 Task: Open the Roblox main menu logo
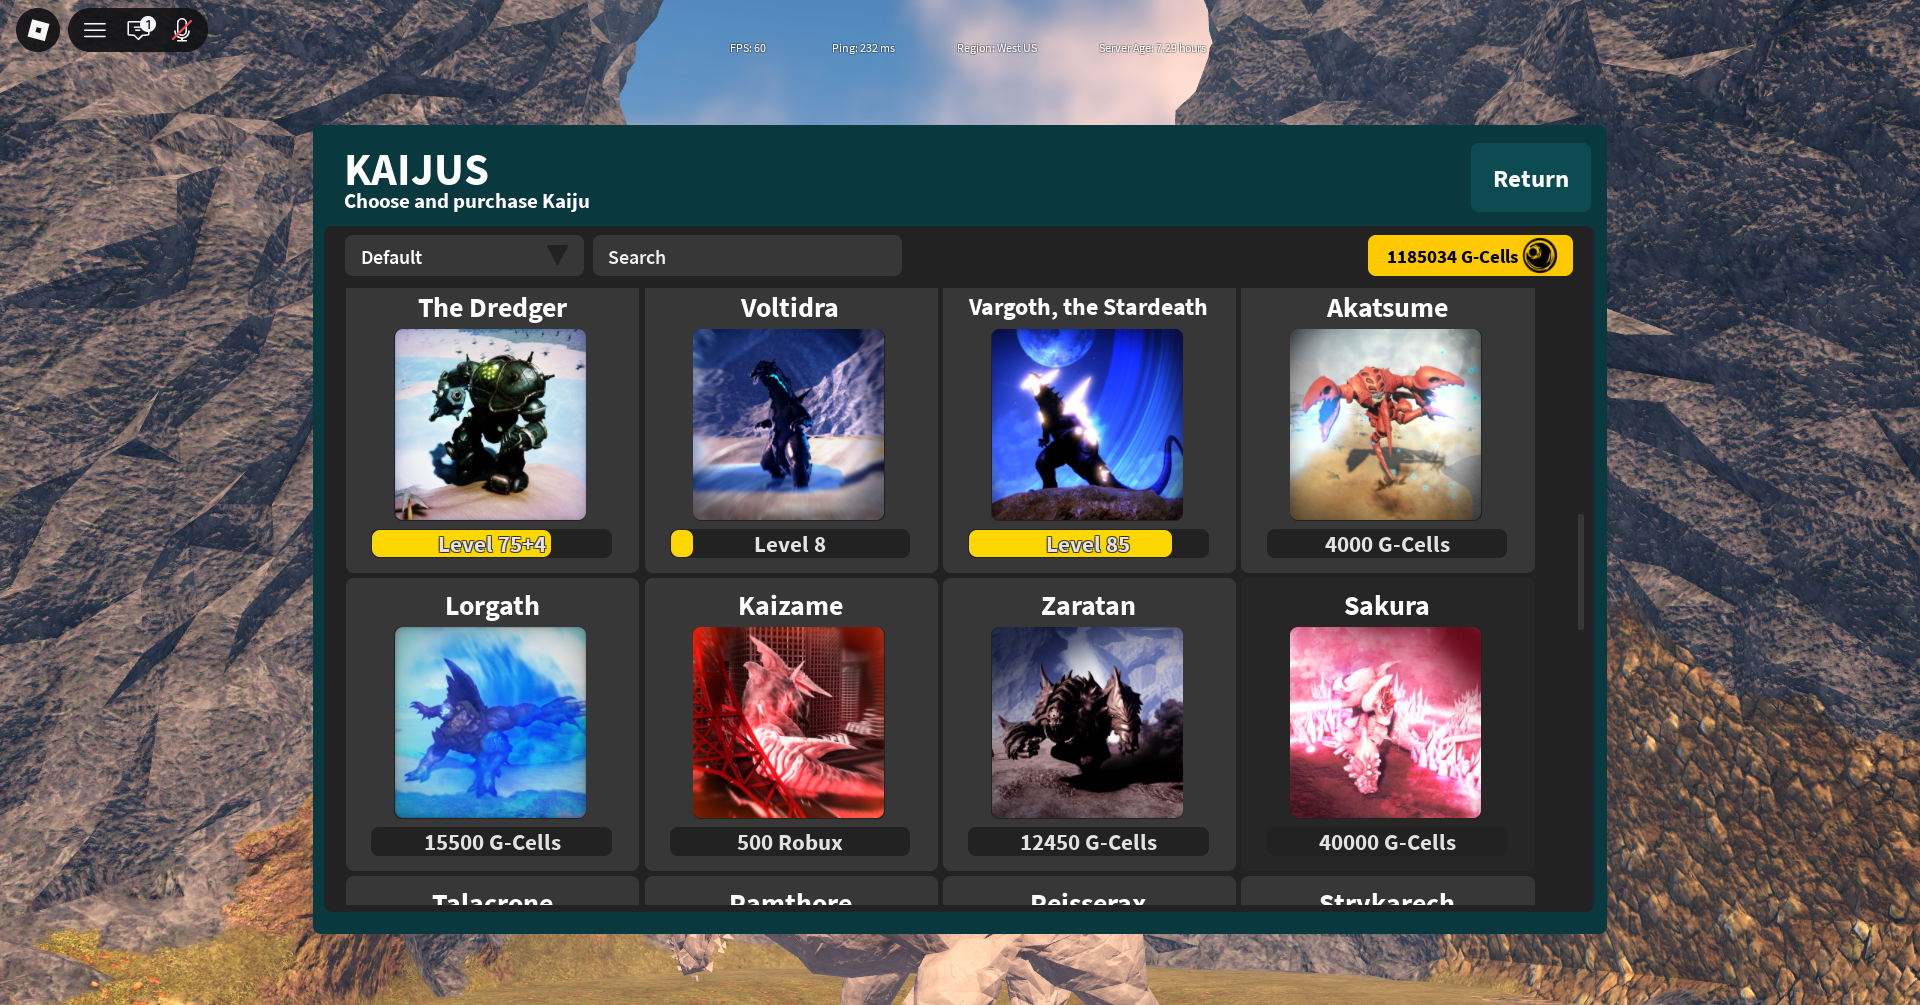[38, 30]
